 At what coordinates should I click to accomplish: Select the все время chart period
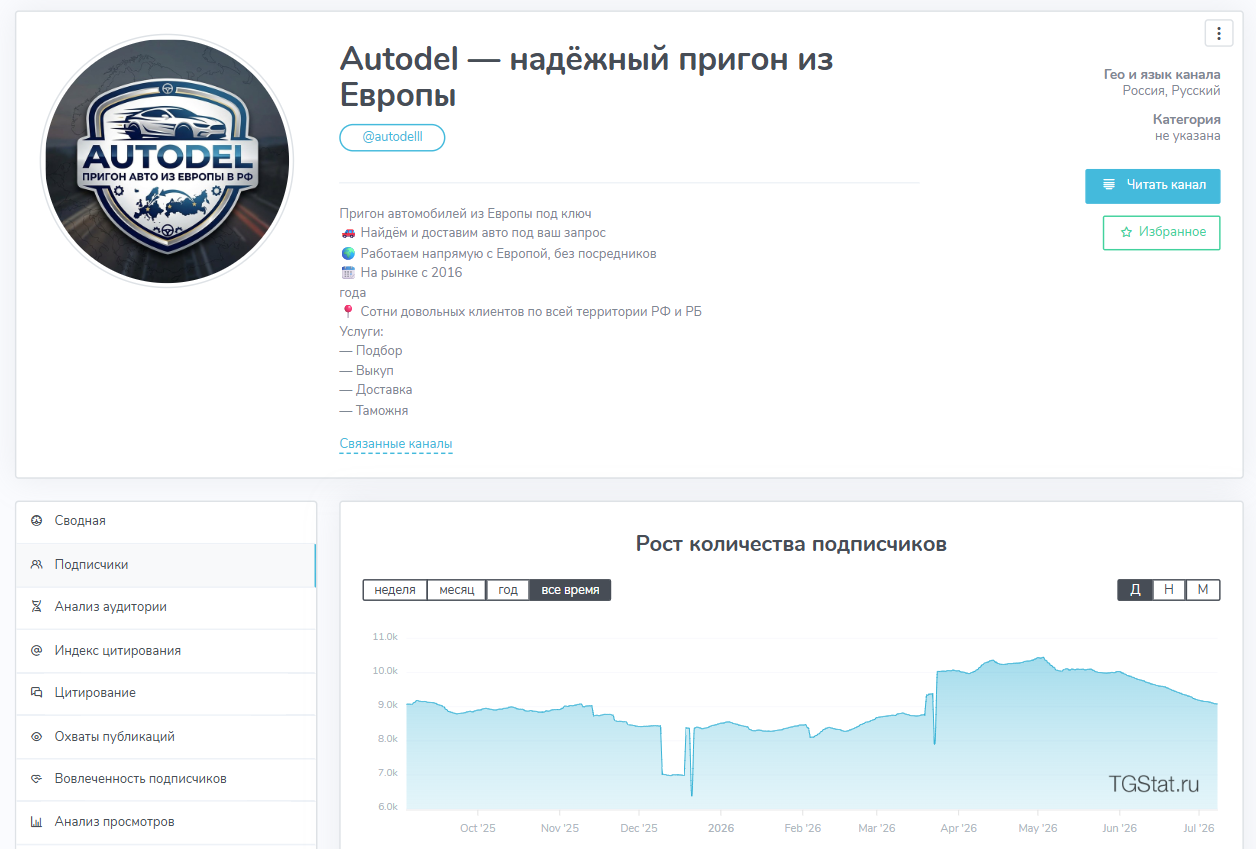(x=570, y=590)
